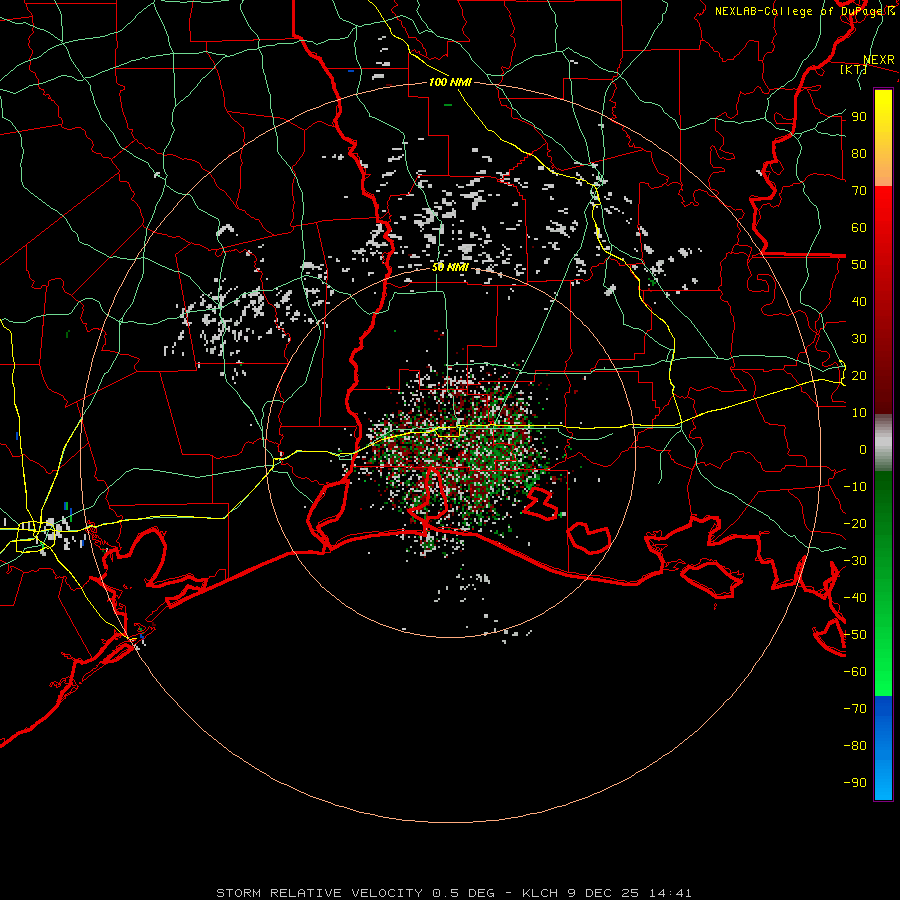Click the 80 value on the velocity scale

[x=859, y=153]
